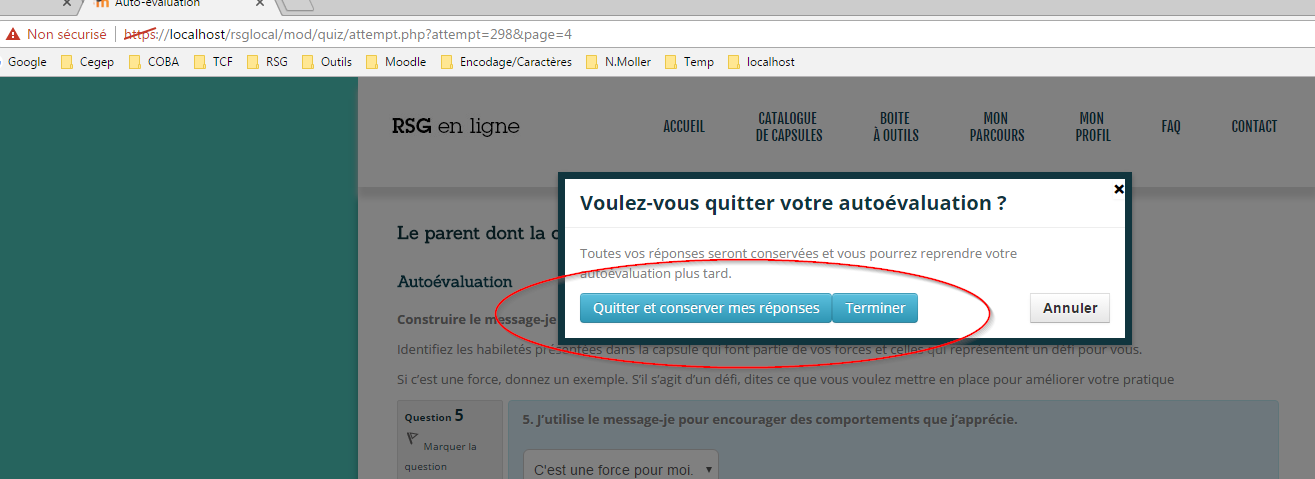Viewport: 1315px width, 479px height.
Task: Open the RSG bookmarks folder
Action: click(x=266, y=62)
